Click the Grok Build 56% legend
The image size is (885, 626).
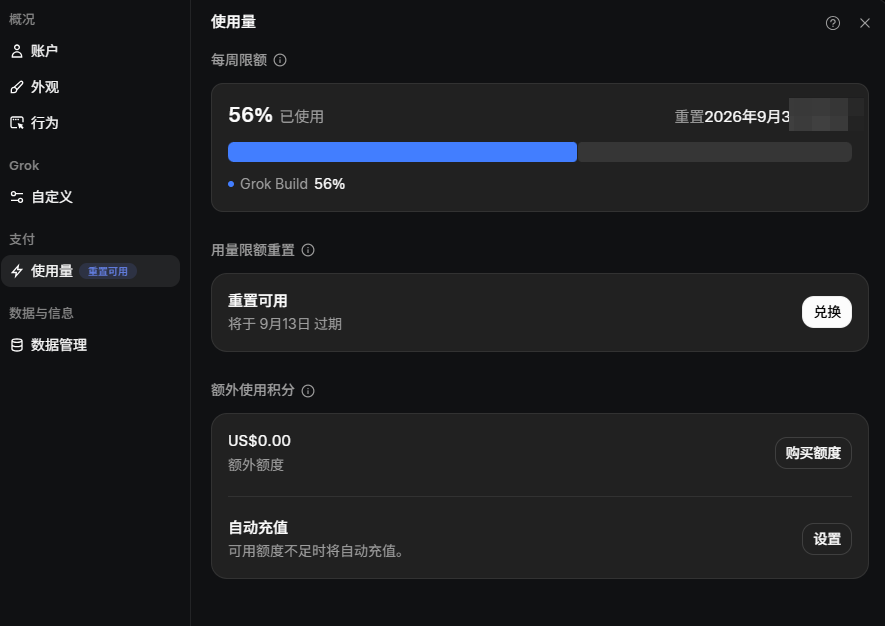pos(287,184)
